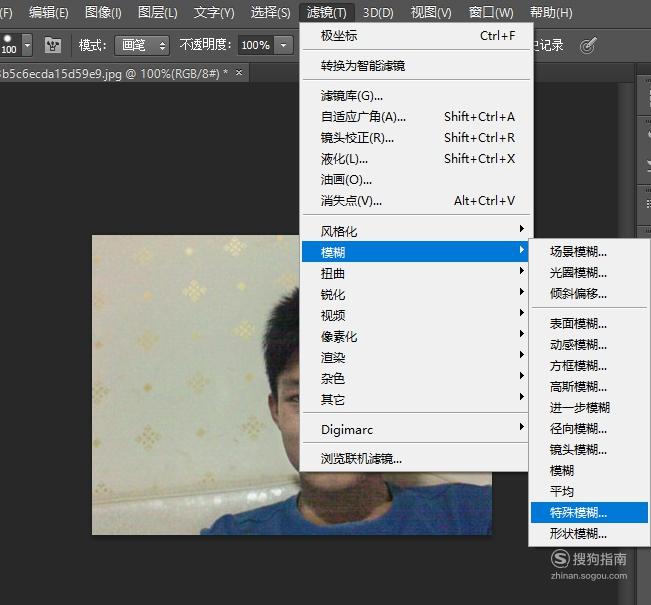Select 倾斜偏移... blur filter
651x605 pixels.
pos(590,294)
